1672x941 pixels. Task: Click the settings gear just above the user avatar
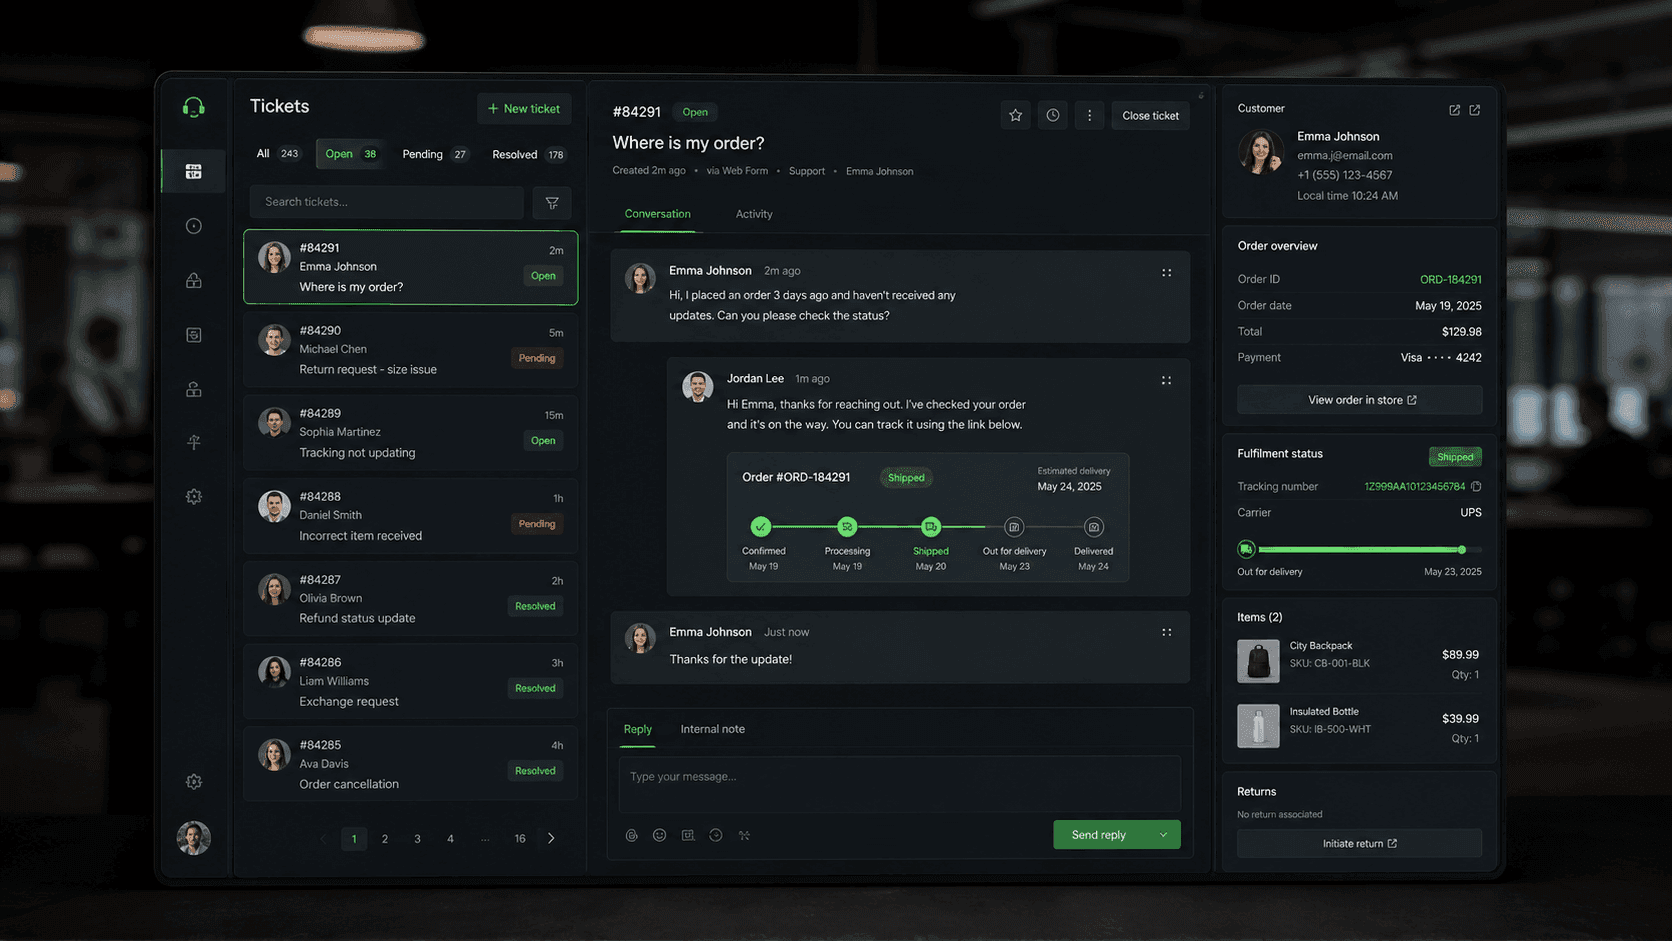[x=194, y=781]
